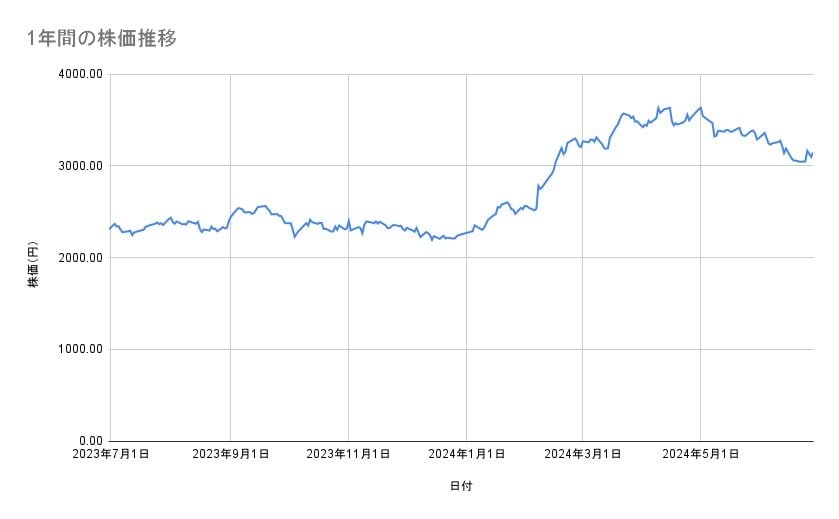Click the horizontal axis title 日付
839x519 pixels.
tap(461, 486)
